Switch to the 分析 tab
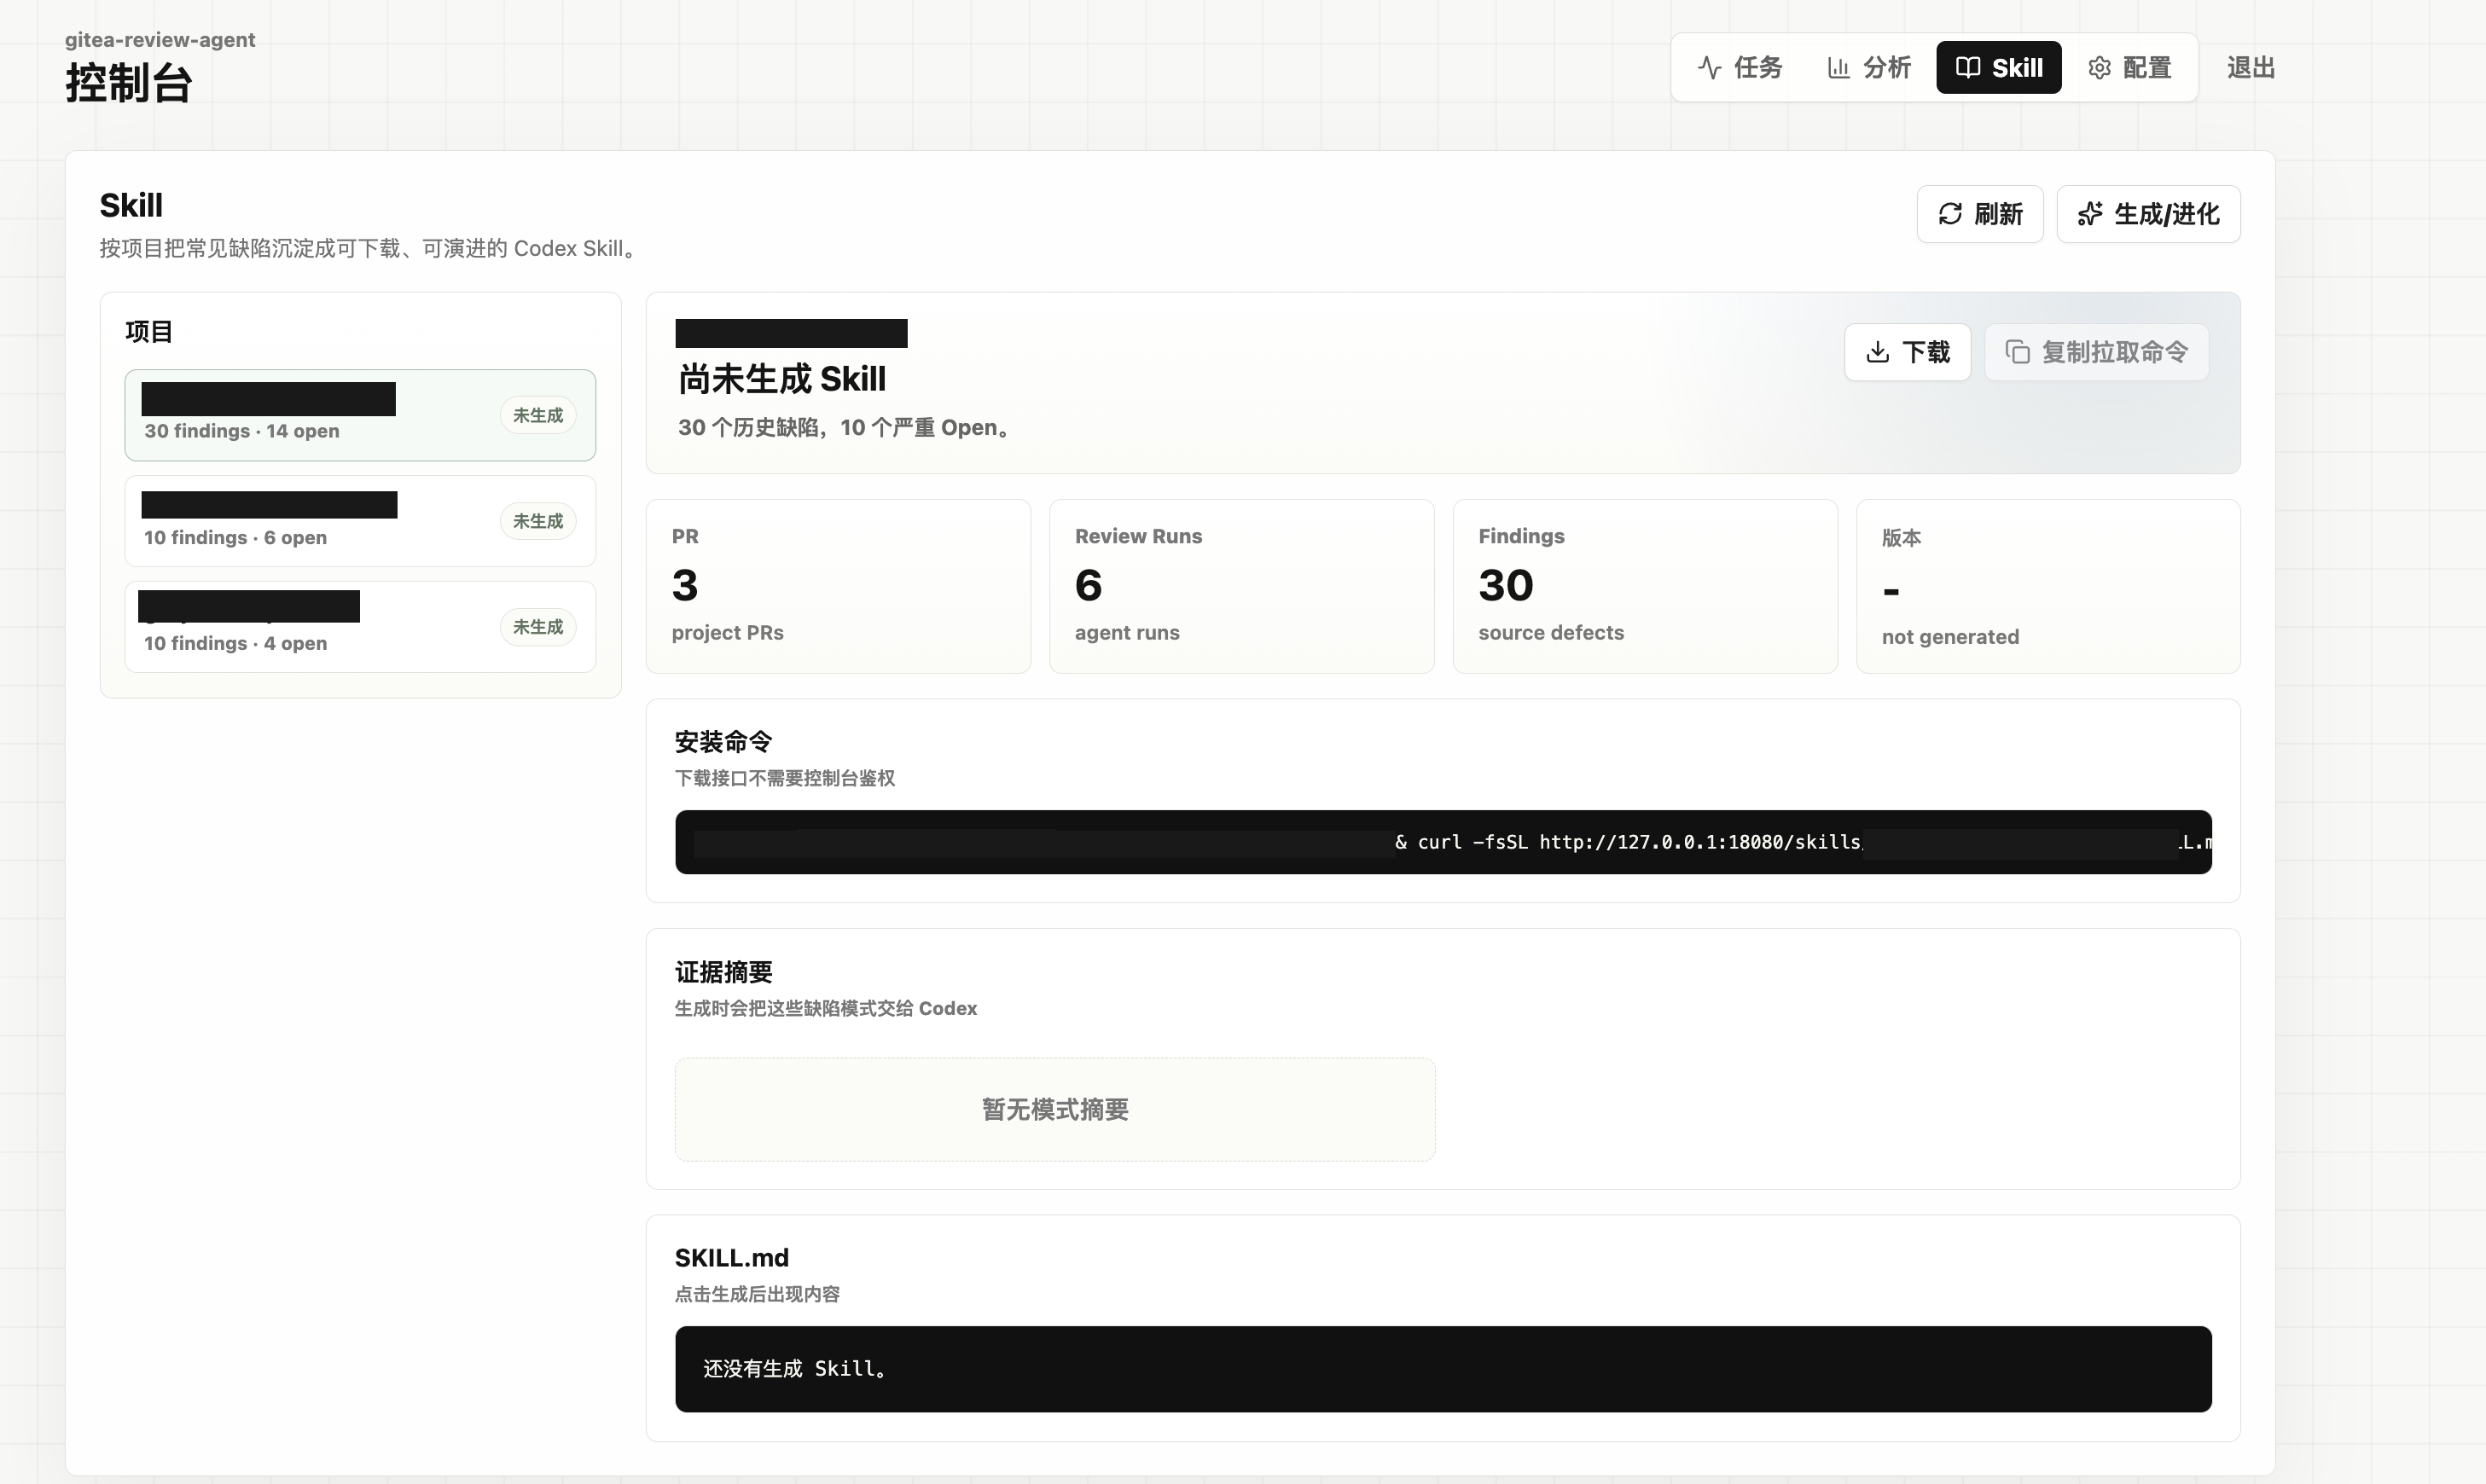The width and height of the screenshot is (2486, 1484). 1868,67
